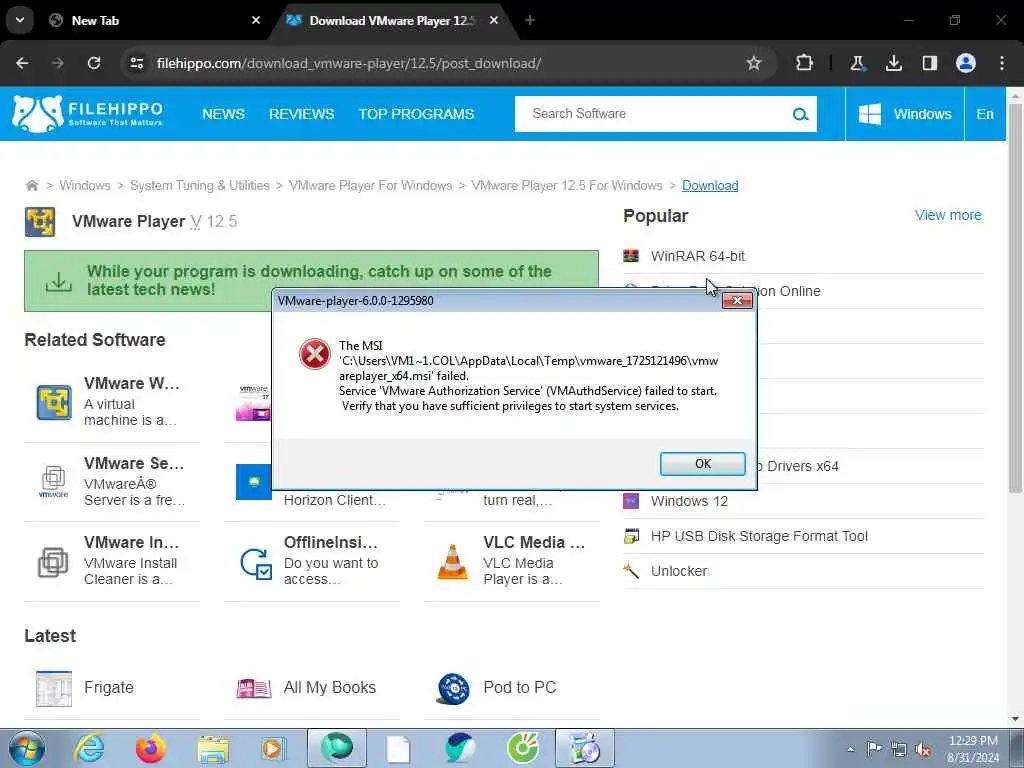1024x768 pixels.
Task: Click the page vertical scrollbar
Action: coord(1015,297)
